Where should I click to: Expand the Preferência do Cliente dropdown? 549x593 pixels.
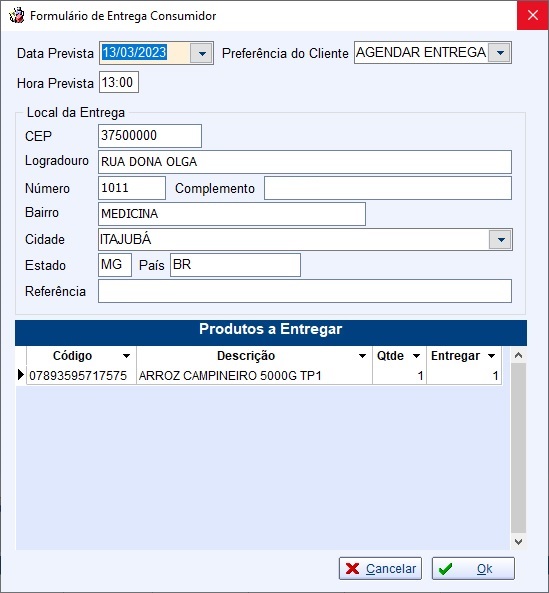coord(500,53)
